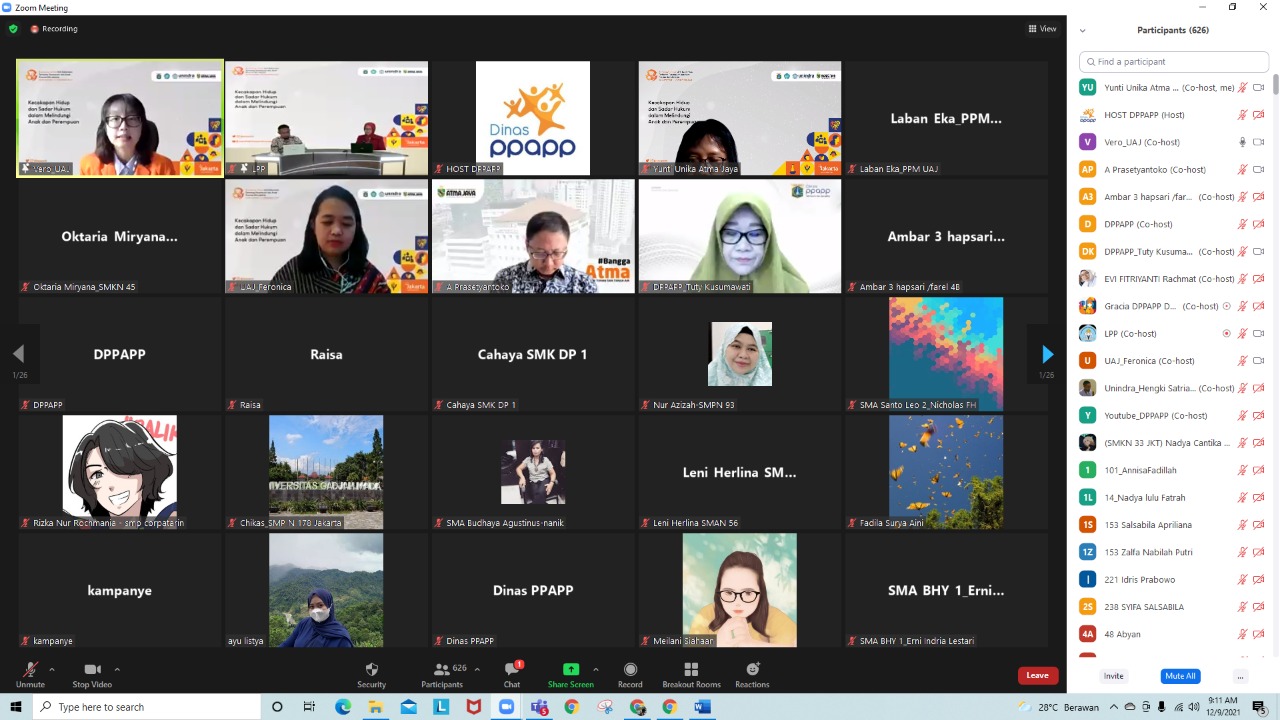Select the Vero_UAJ video tile

120,118
